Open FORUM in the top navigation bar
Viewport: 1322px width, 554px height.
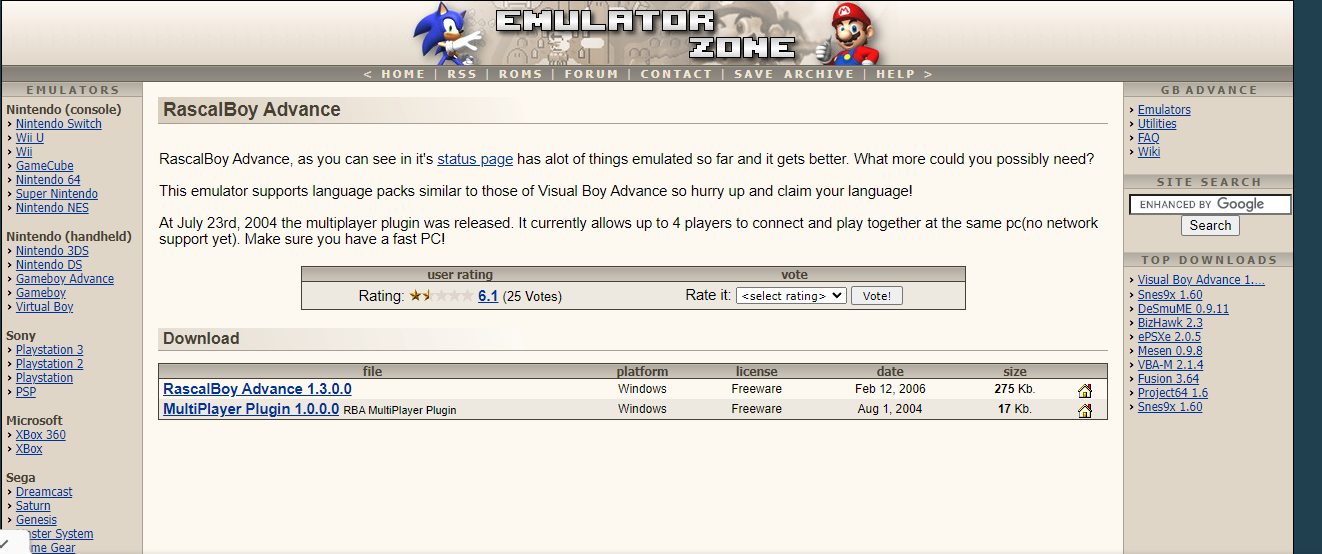click(591, 74)
